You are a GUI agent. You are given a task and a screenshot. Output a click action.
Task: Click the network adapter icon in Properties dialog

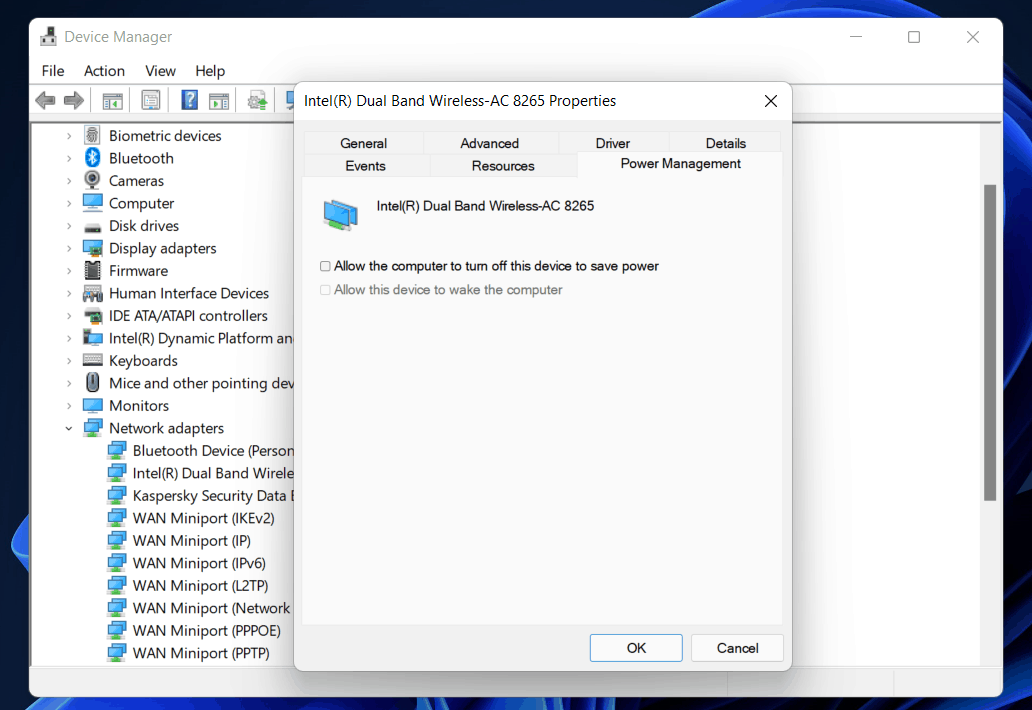click(x=340, y=215)
